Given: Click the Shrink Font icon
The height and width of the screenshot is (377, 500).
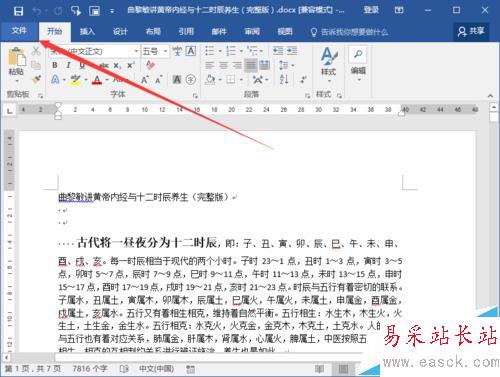Looking at the screenshot, I should tap(158, 80).
